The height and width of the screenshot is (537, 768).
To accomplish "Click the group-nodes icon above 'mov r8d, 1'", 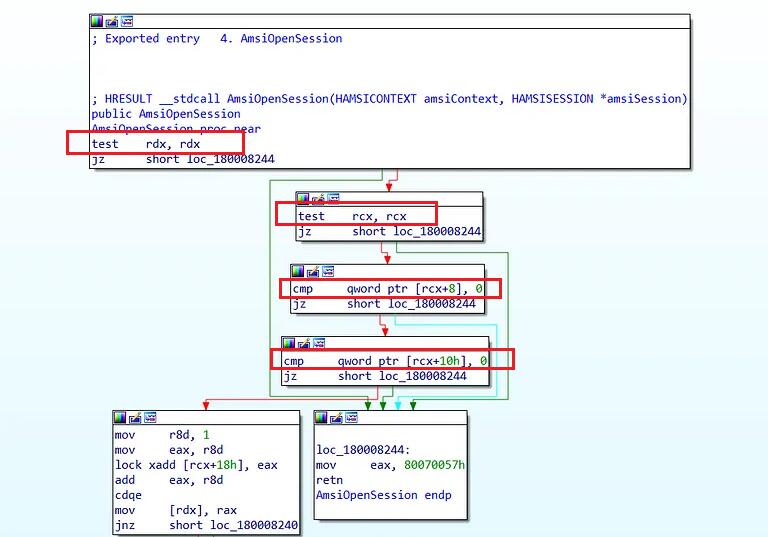I will click(150, 417).
